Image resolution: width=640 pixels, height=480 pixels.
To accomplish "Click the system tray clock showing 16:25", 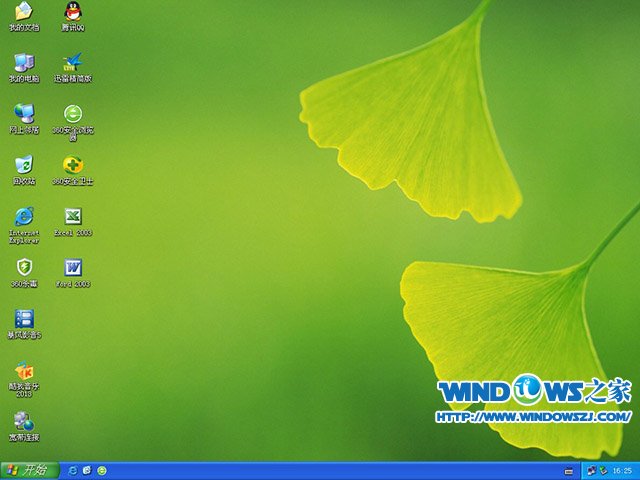I will pos(621,470).
